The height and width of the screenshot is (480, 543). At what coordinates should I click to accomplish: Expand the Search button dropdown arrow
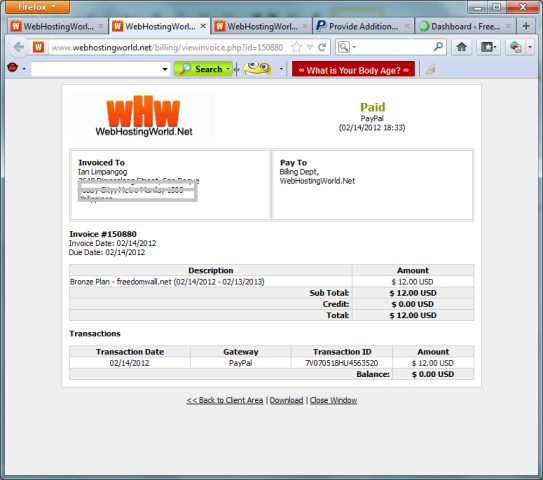[x=228, y=69]
